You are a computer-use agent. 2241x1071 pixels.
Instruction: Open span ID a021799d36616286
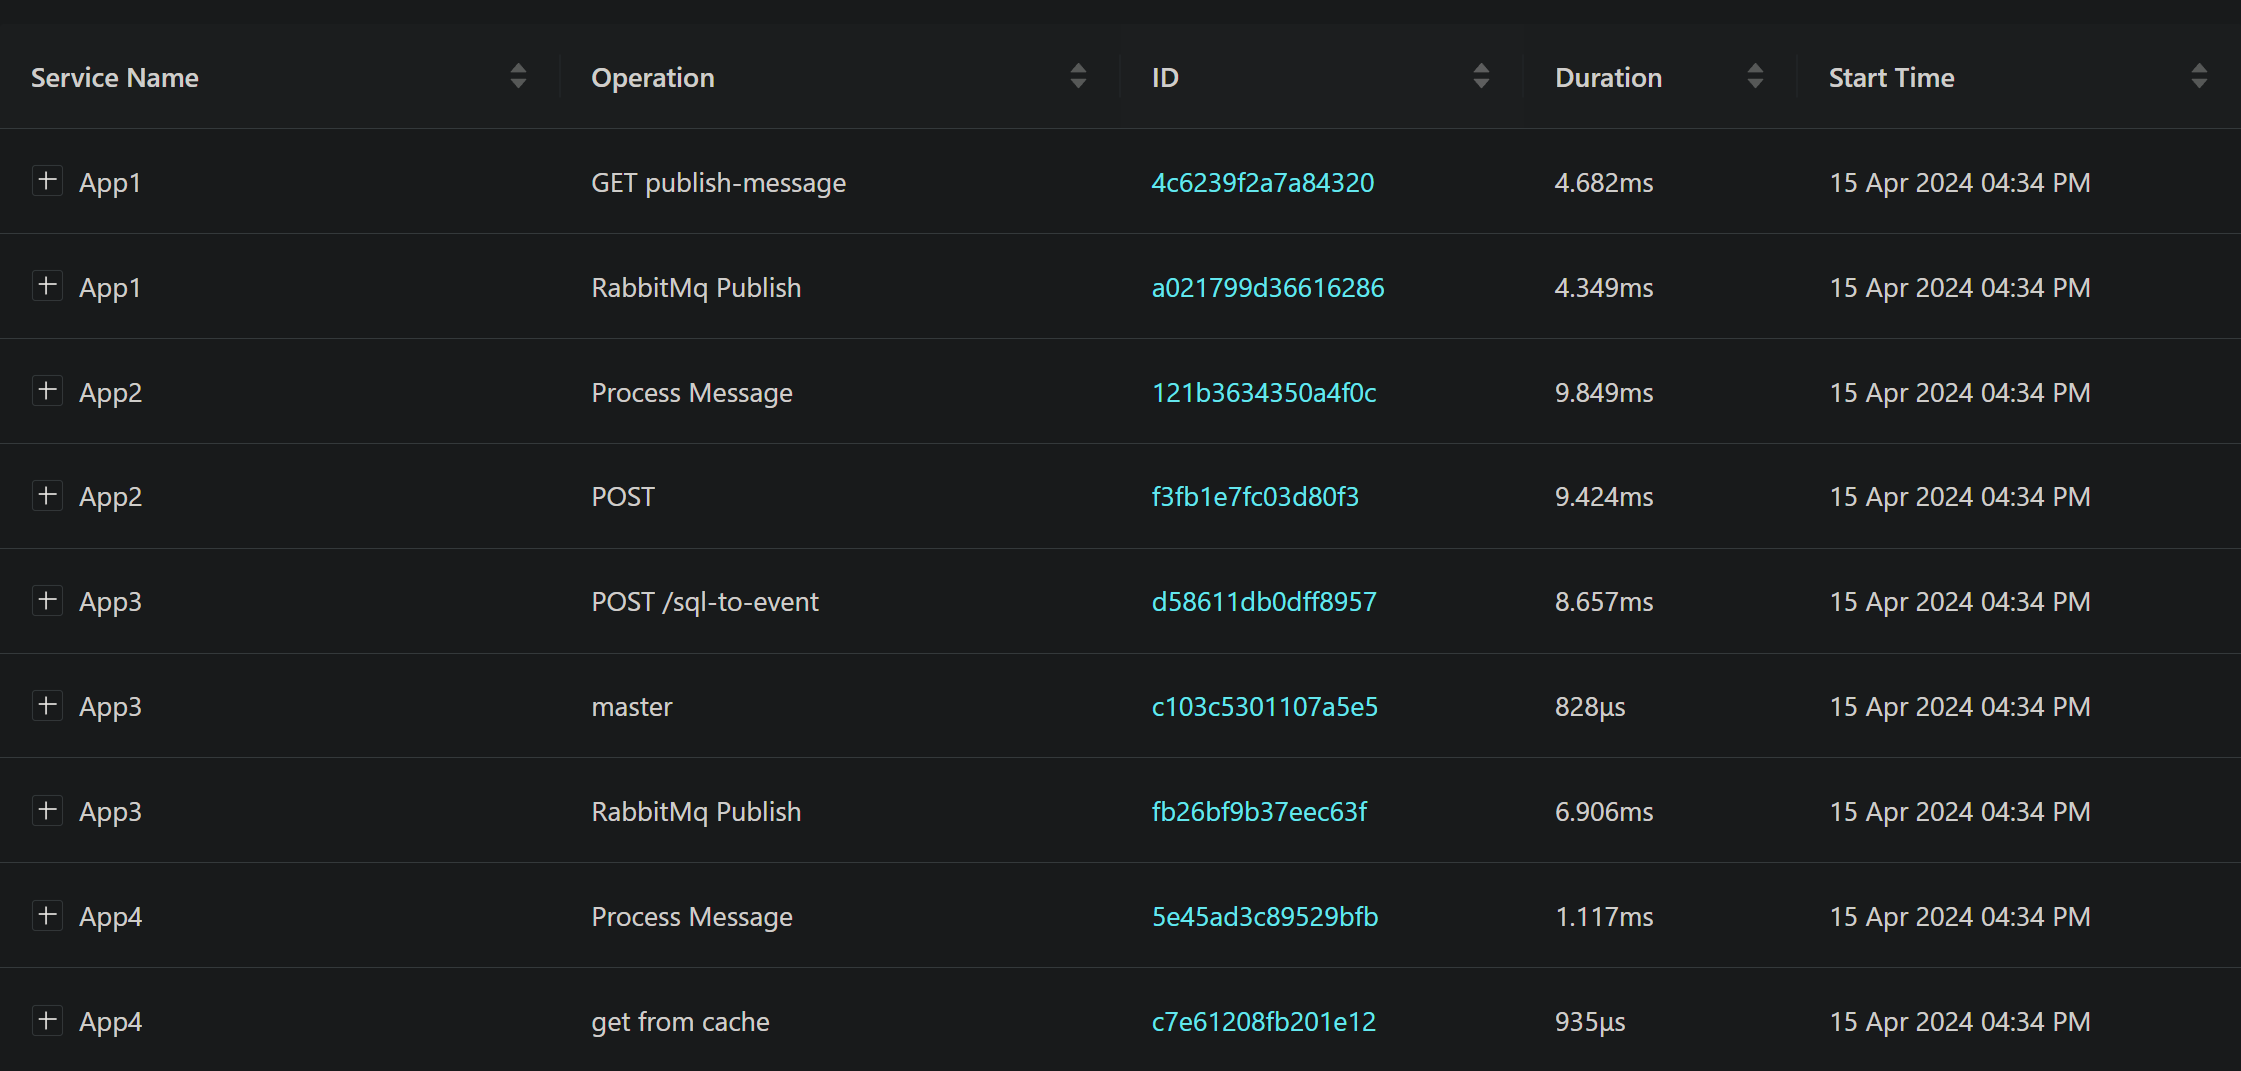[1268, 288]
